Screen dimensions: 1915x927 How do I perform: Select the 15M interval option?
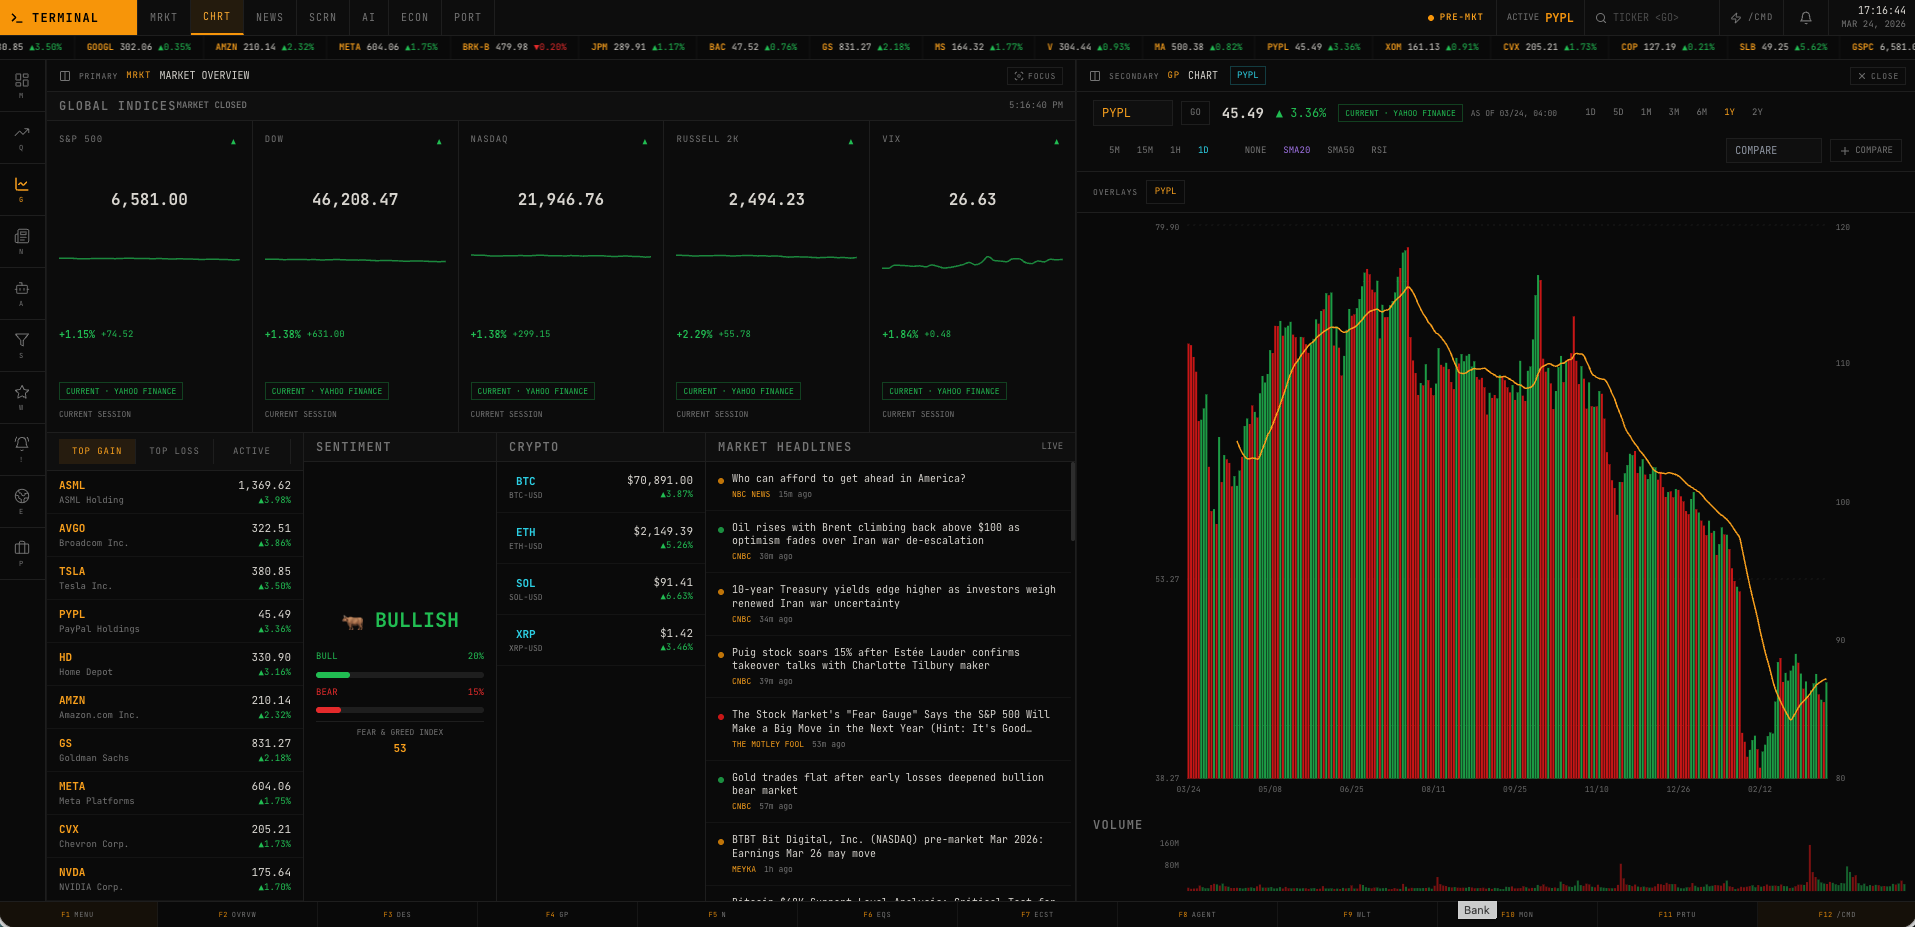click(x=1145, y=150)
